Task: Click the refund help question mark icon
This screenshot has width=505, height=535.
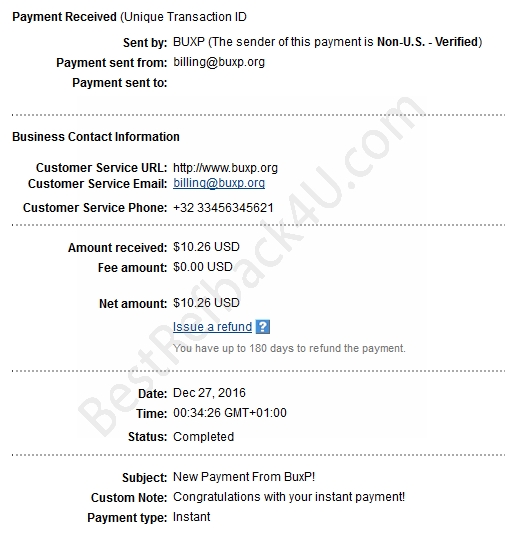Action: [263, 327]
